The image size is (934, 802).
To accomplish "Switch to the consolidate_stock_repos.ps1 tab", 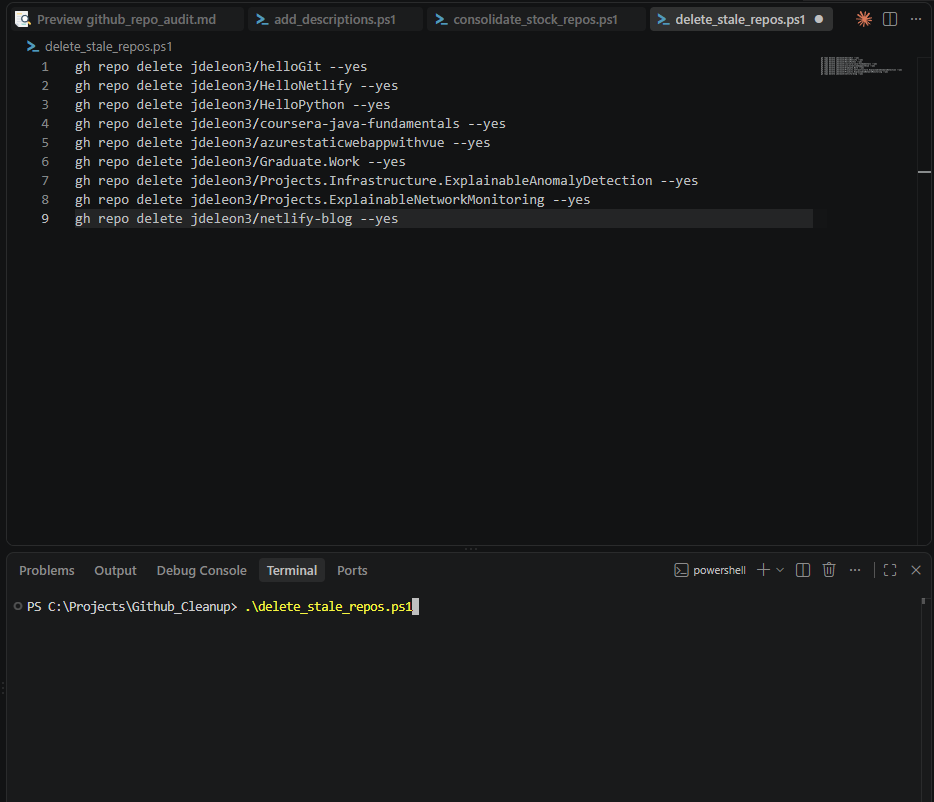I will click(x=536, y=20).
